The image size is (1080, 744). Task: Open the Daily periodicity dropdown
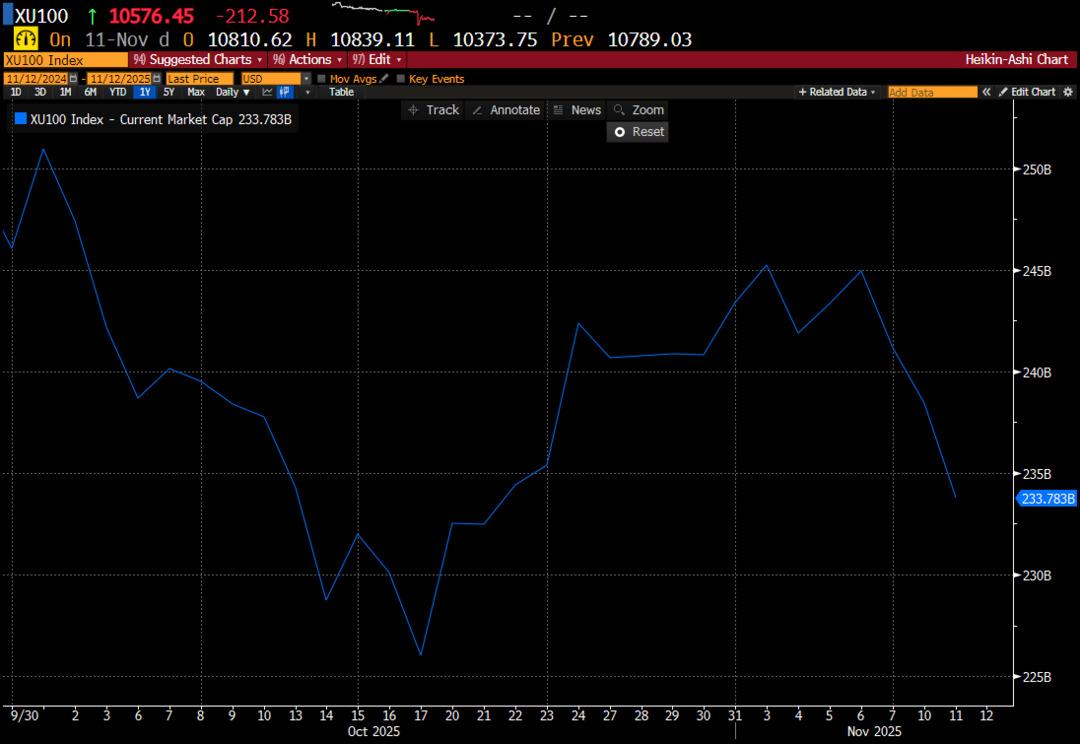tap(233, 92)
